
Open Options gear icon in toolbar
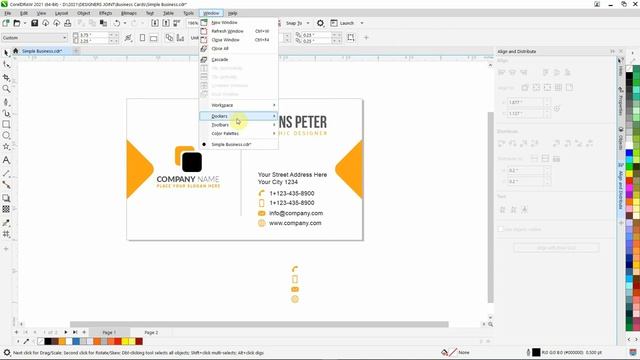320,23
